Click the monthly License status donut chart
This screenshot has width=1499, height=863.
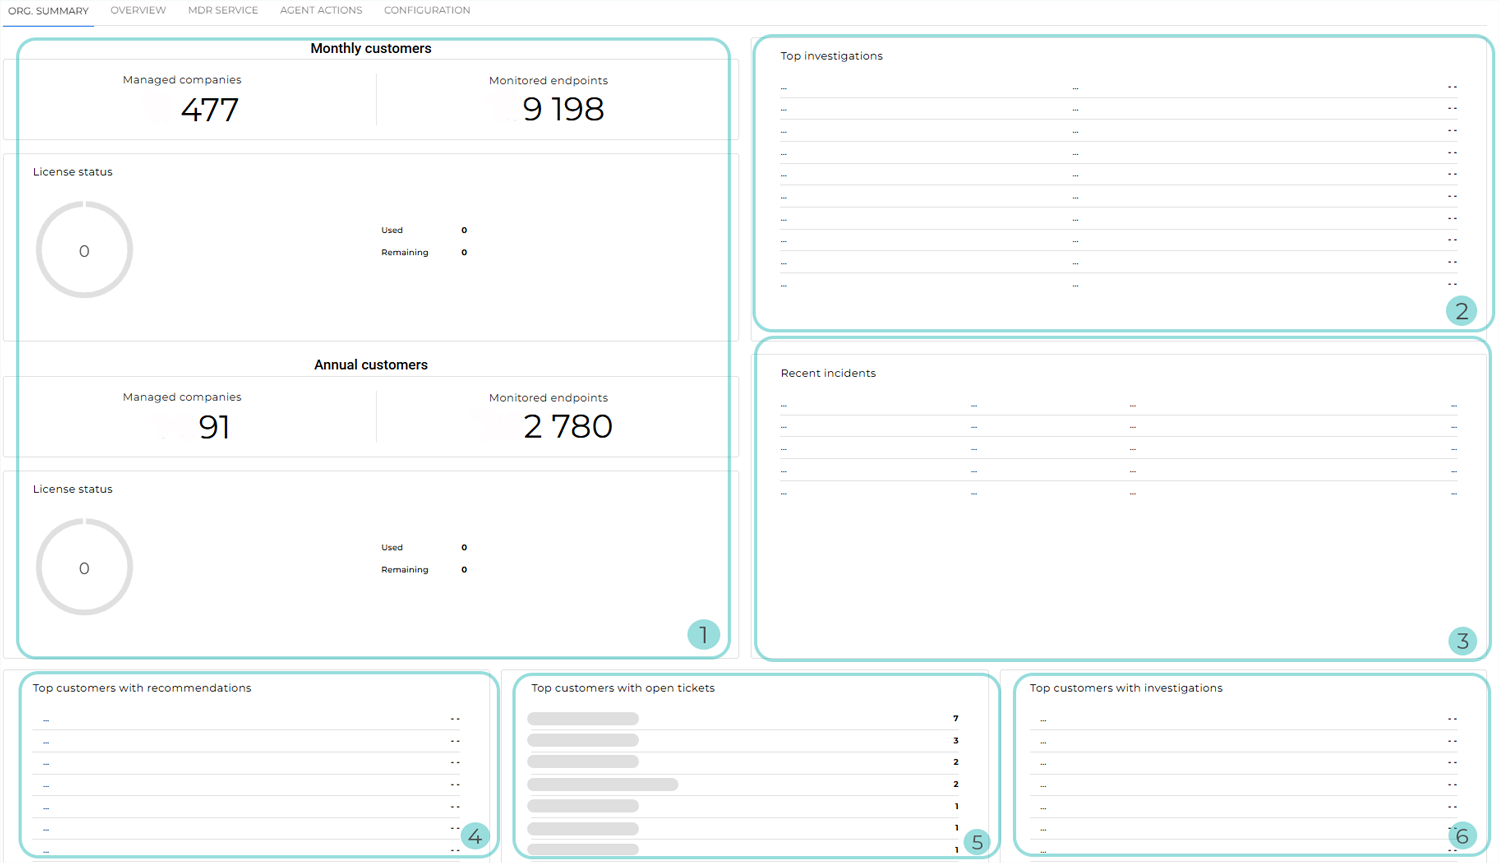84,248
